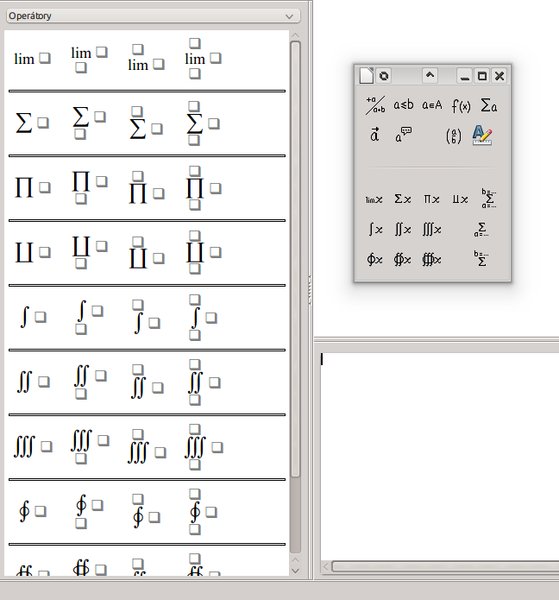Viewport: 559px width, 600px height.
Task: Insert plain triple integral operator
Action: point(33,447)
